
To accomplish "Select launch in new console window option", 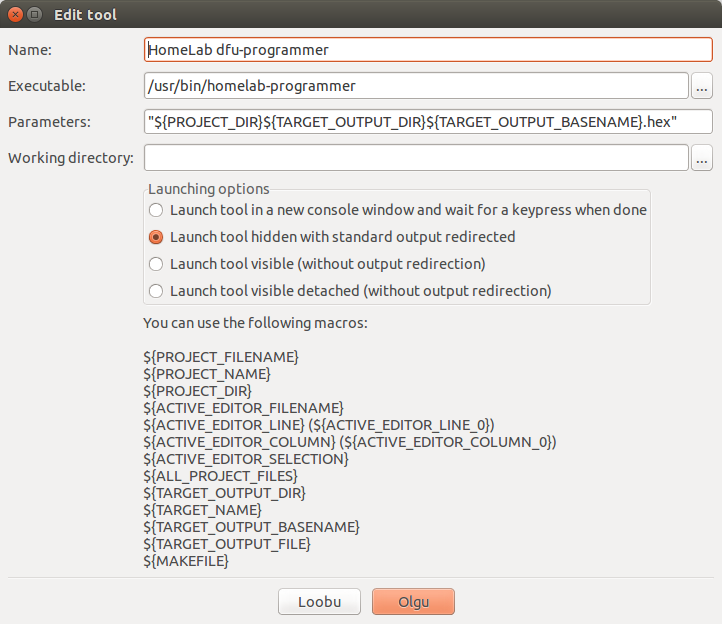I will pos(156,210).
